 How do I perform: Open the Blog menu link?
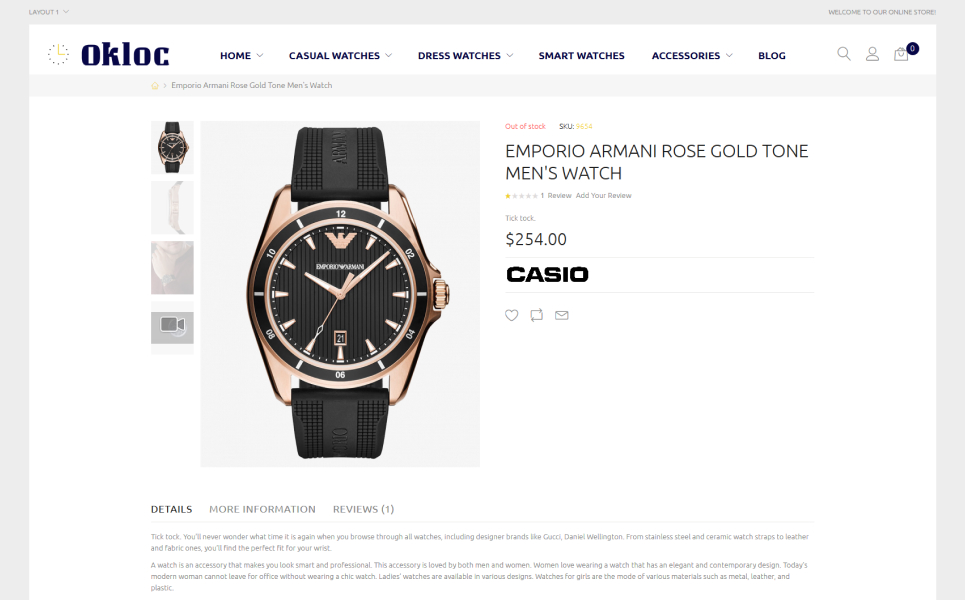771,56
